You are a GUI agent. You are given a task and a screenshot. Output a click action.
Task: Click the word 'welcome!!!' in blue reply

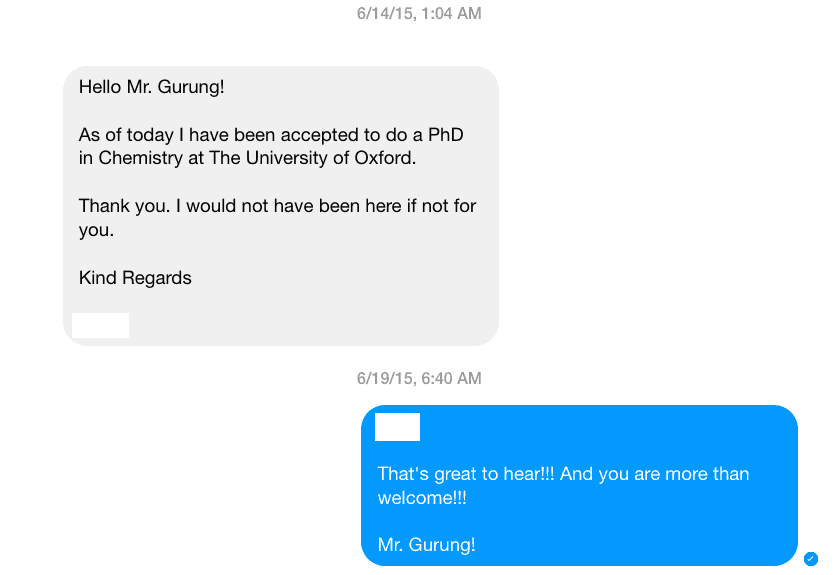422,498
